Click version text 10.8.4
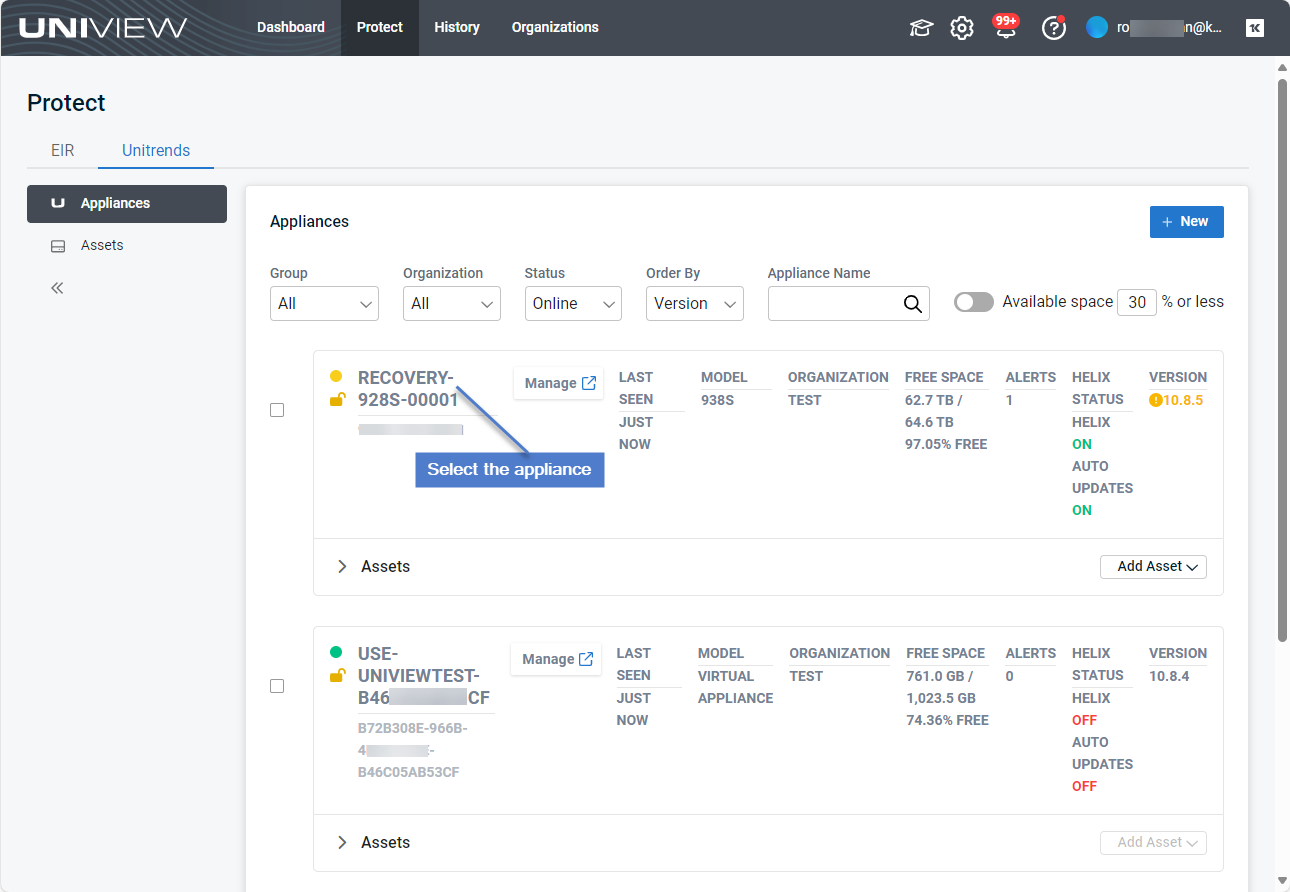 [x=1169, y=676]
